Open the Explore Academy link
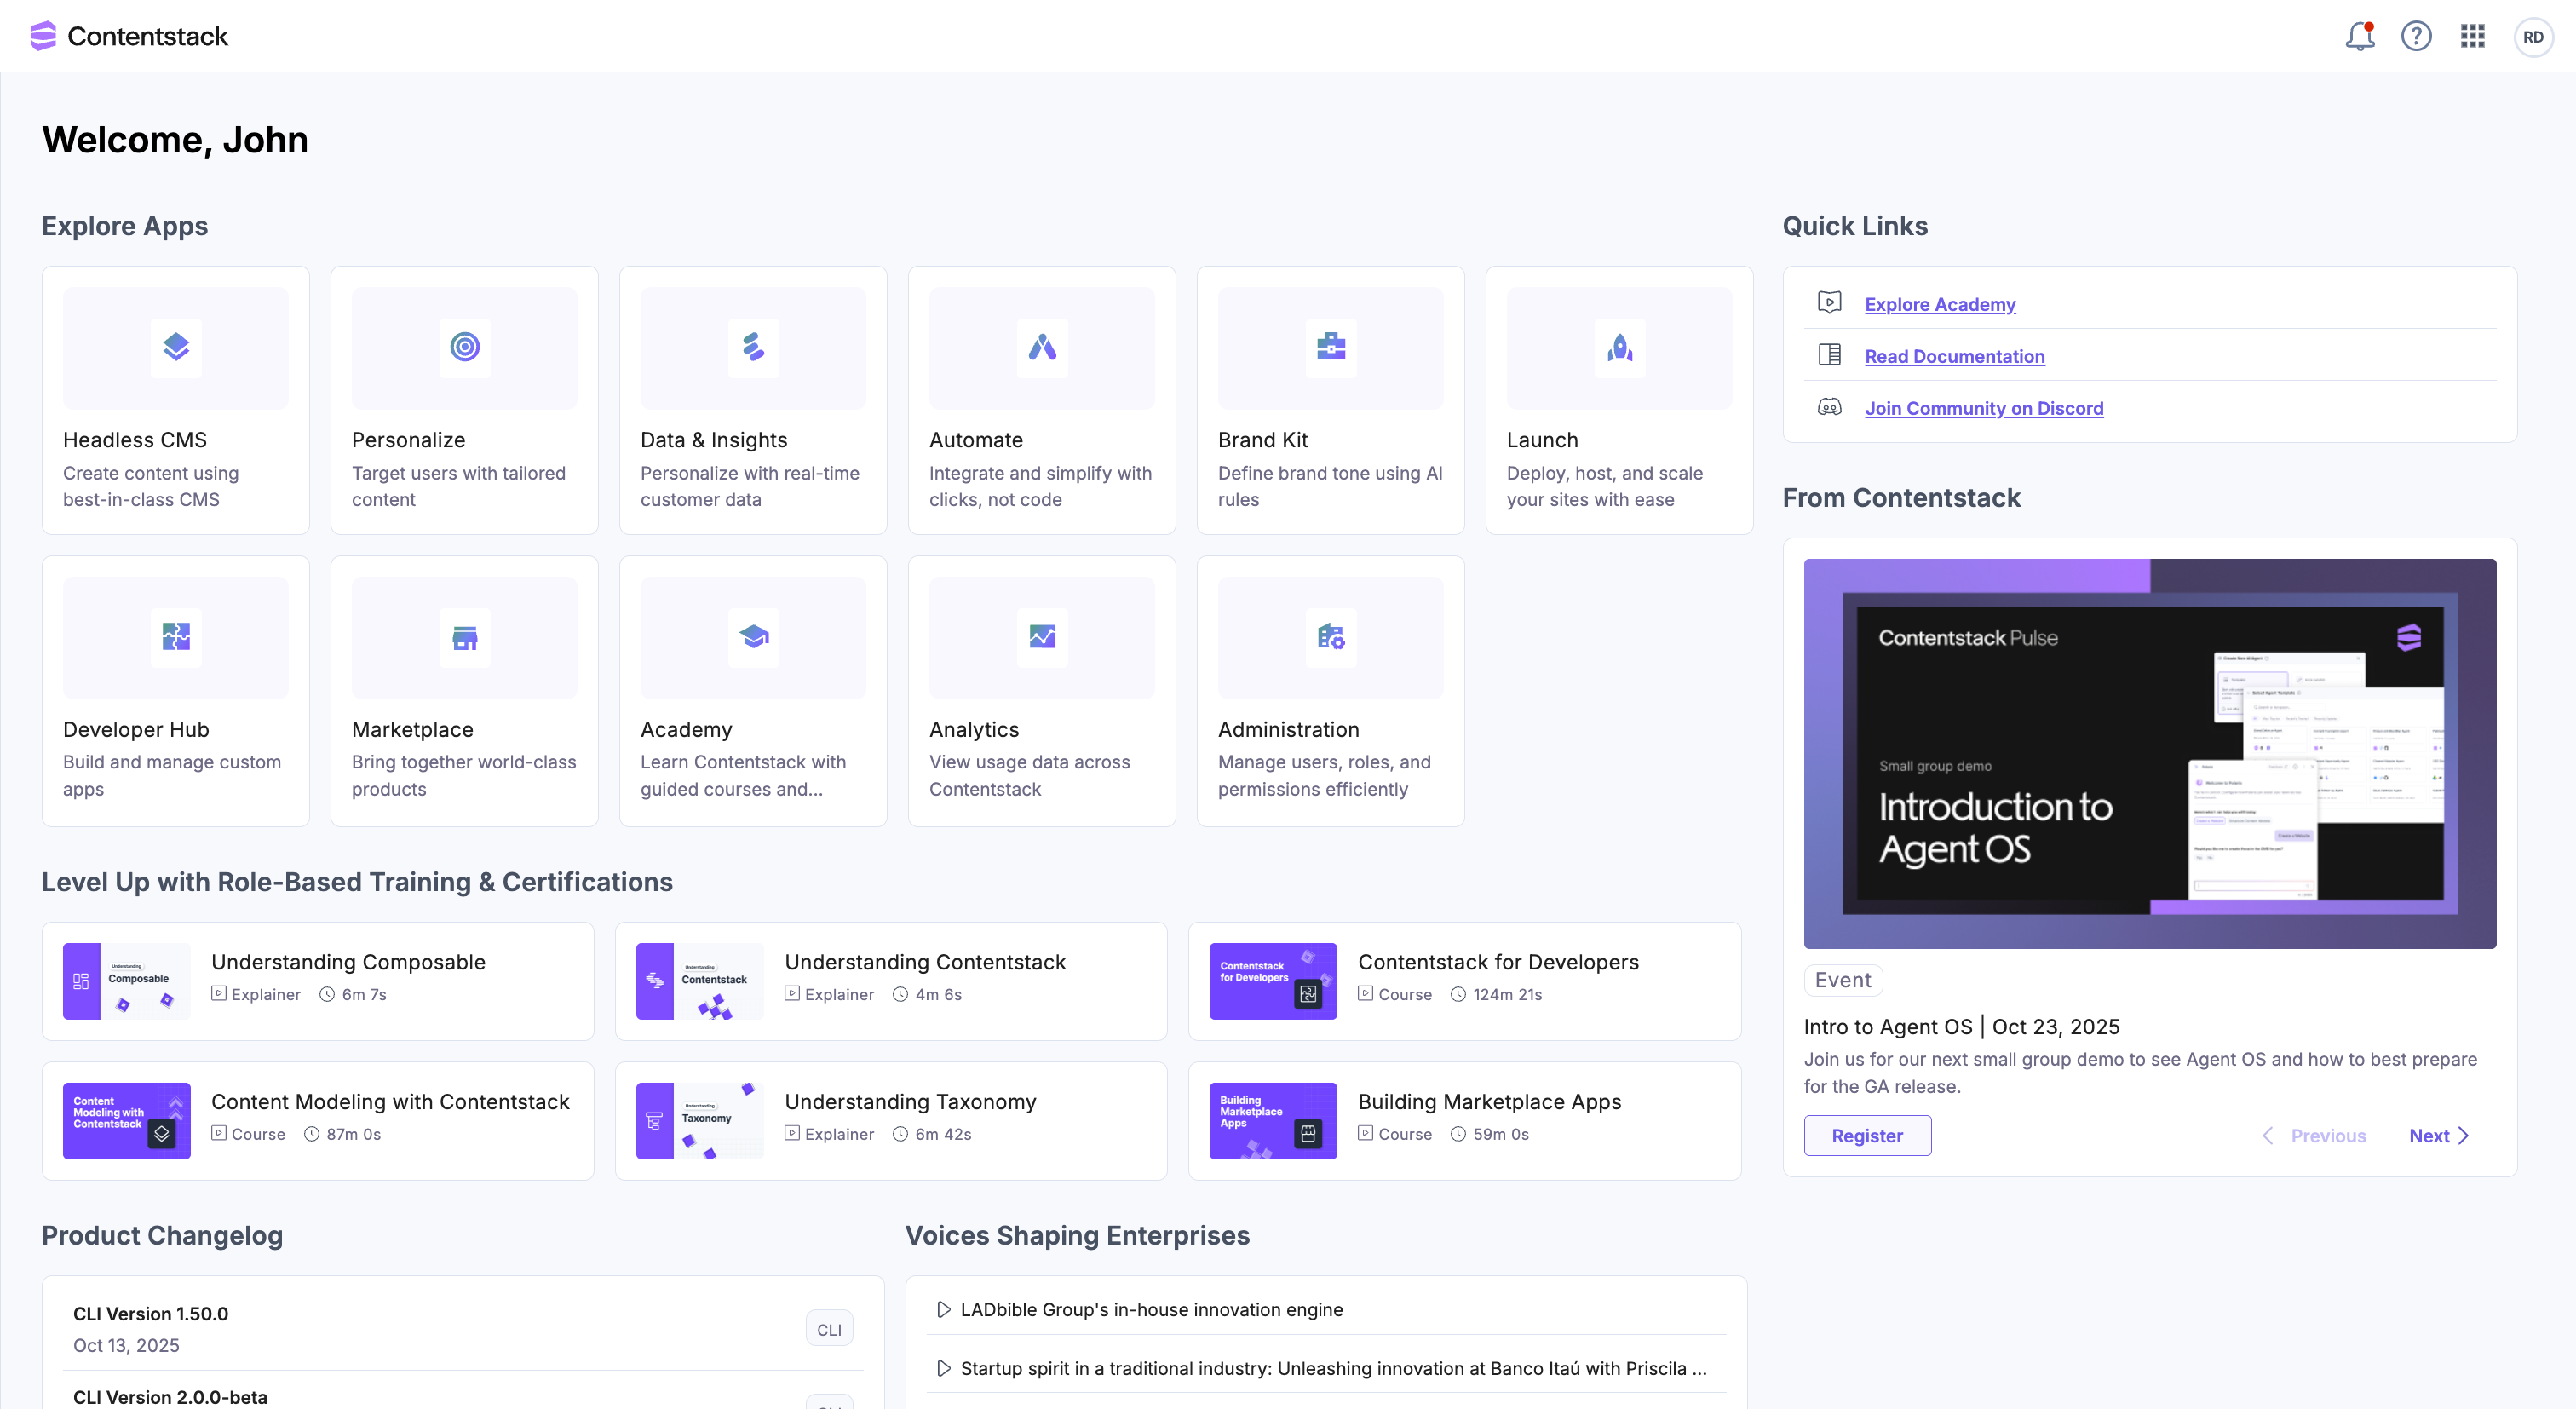The width and height of the screenshot is (2576, 1409). (1939, 304)
